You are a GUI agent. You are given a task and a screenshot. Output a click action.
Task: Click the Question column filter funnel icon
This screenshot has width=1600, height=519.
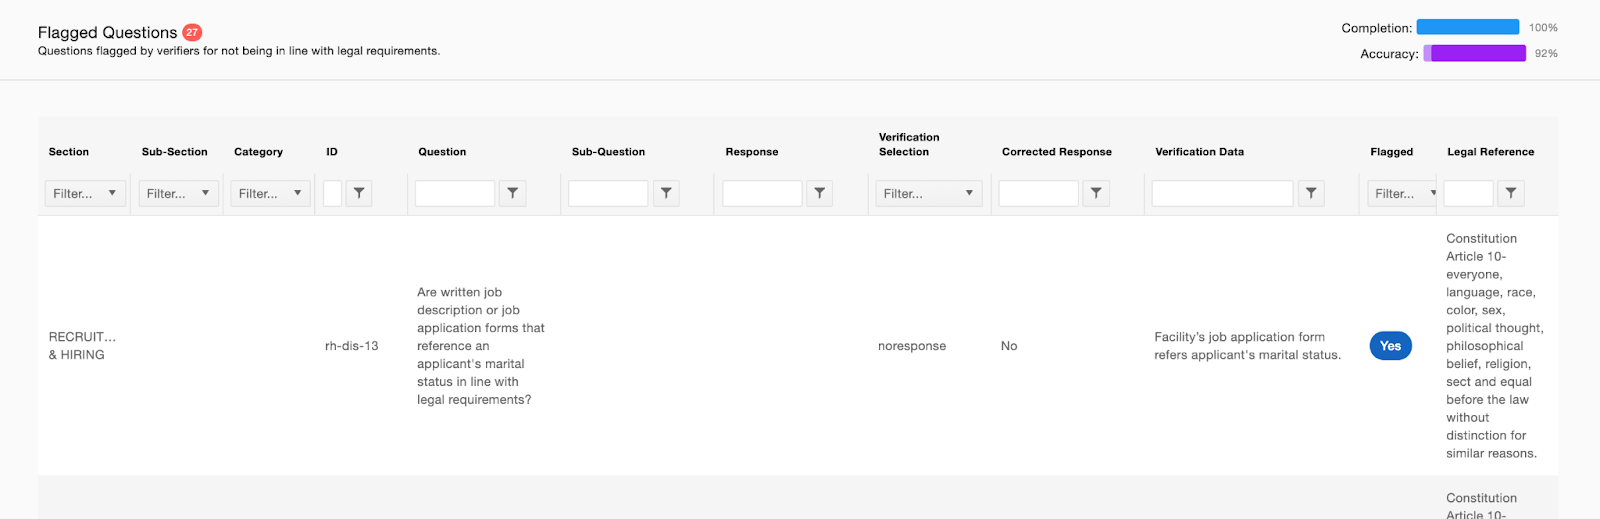pyautogui.click(x=512, y=193)
